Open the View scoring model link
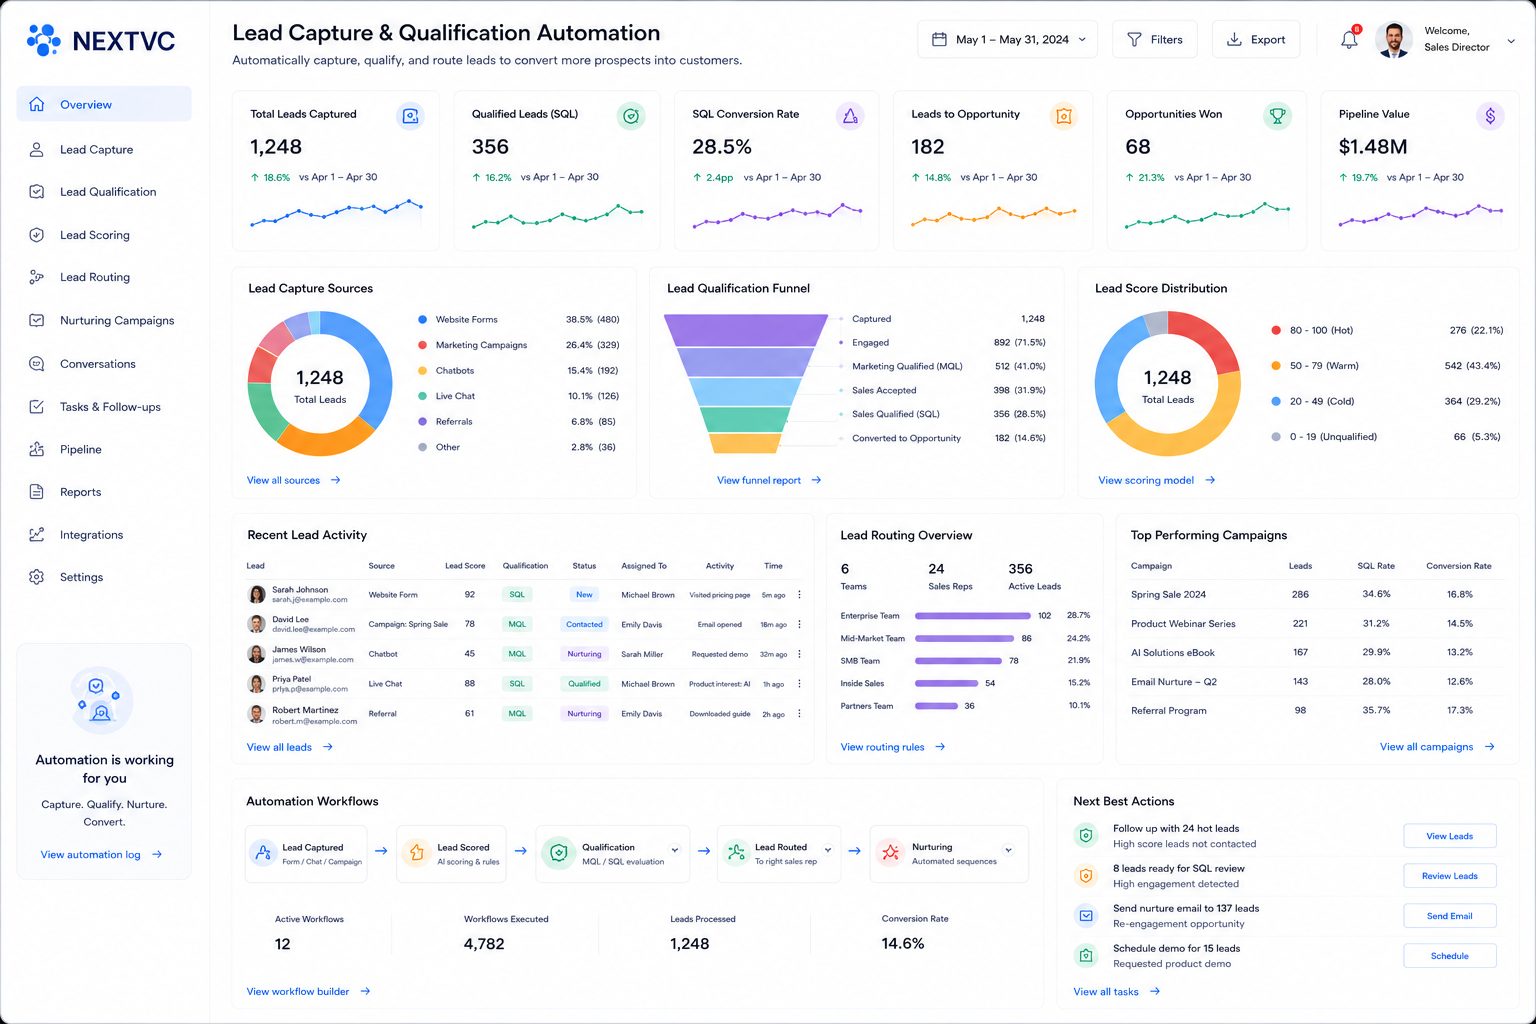 click(x=1157, y=481)
